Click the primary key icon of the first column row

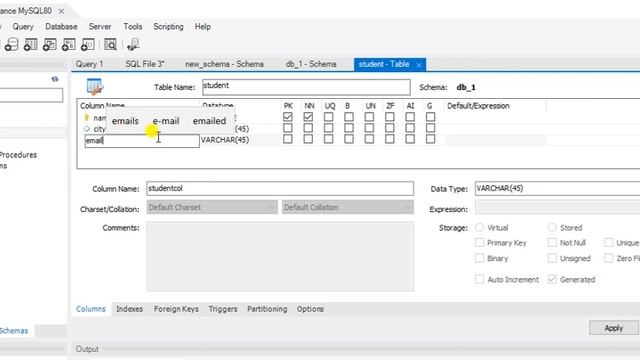(86, 118)
